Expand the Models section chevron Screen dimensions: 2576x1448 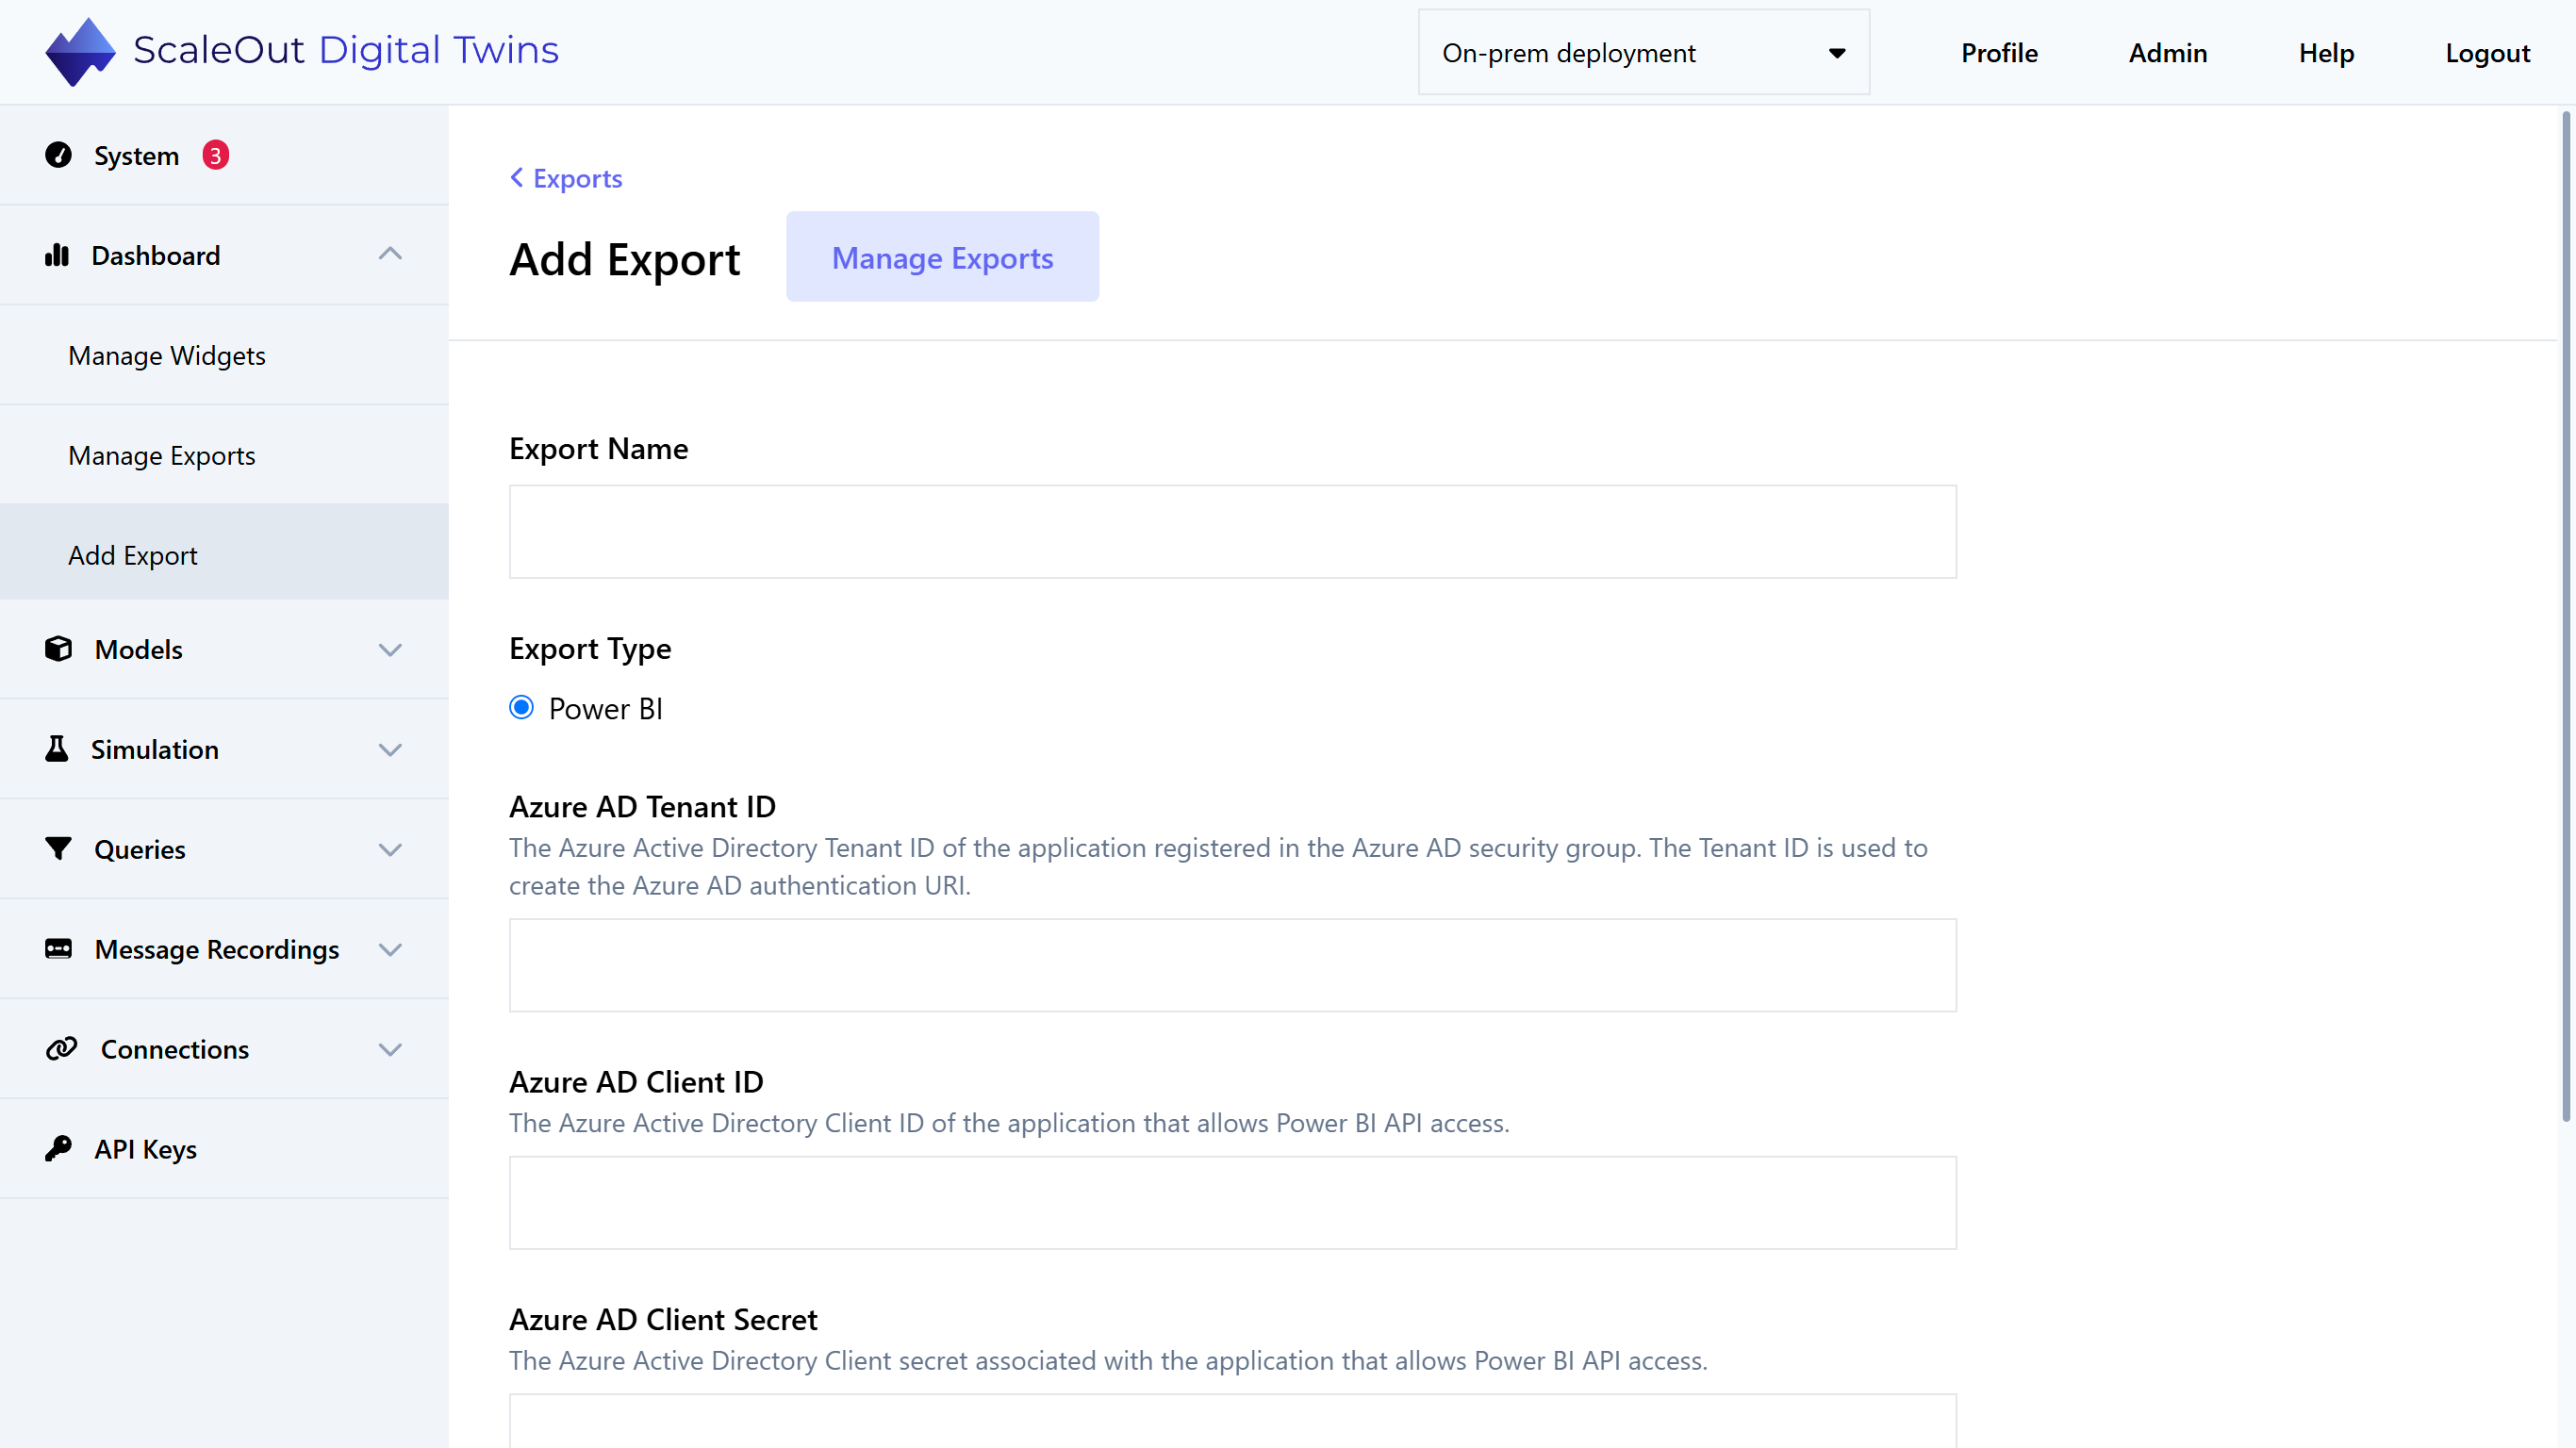(x=390, y=650)
